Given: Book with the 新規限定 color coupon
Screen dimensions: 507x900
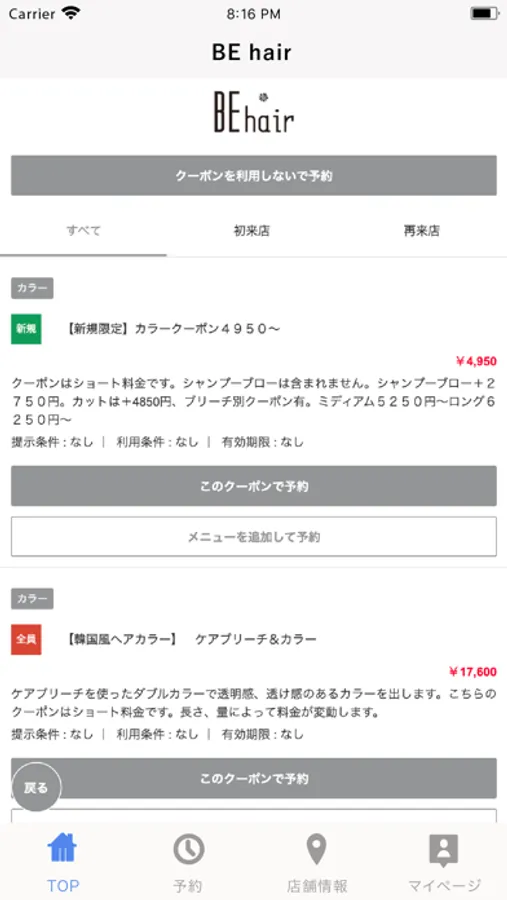Looking at the screenshot, I should [x=254, y=486].
